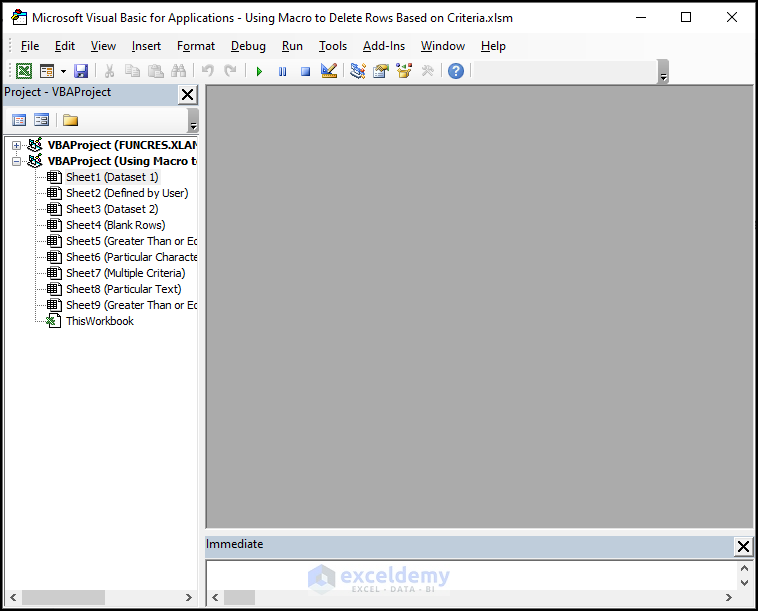Image resolution: width=758 pixels, height=611 pixels.
Task: Click Immediate window scroll down arrow
Action: [744, 582]
